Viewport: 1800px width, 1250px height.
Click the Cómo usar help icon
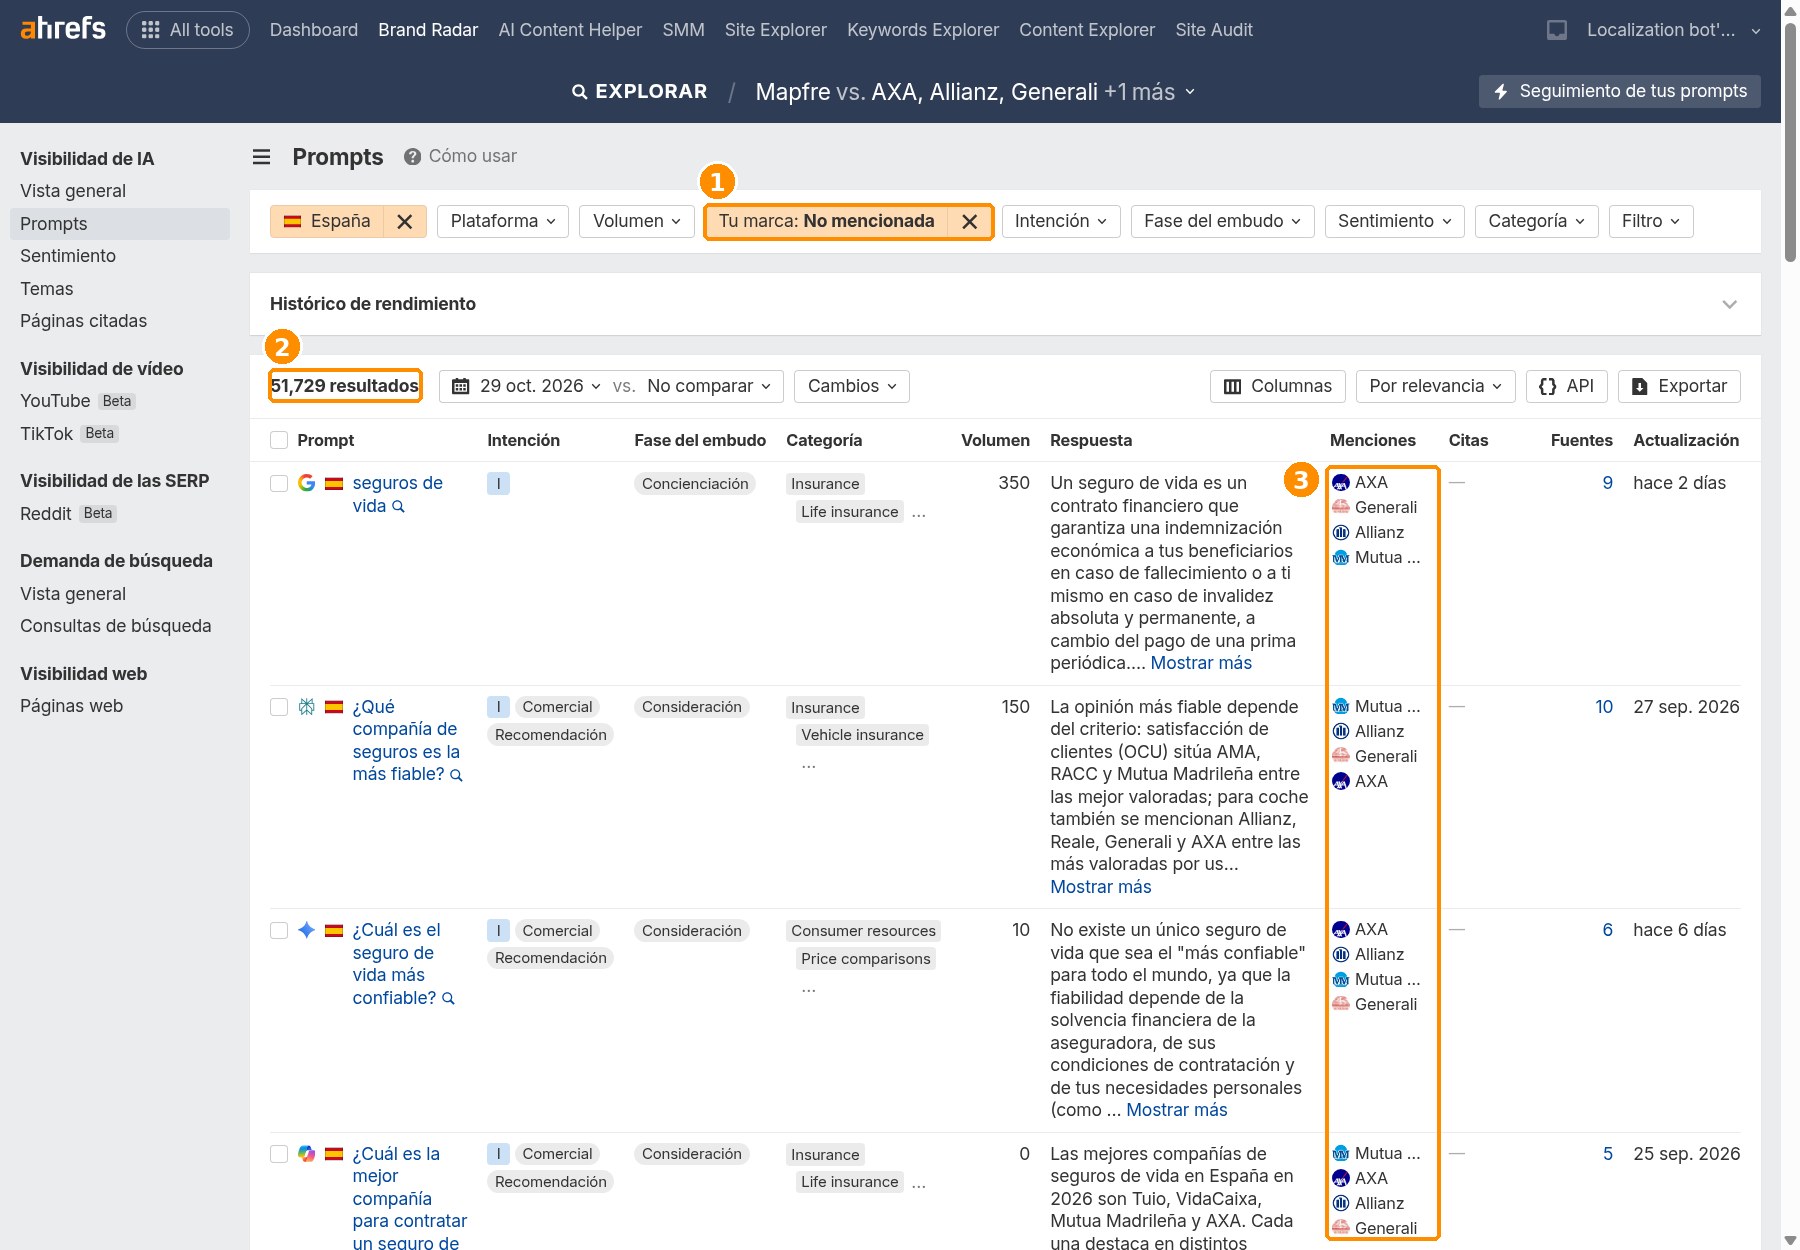(412, 157)
